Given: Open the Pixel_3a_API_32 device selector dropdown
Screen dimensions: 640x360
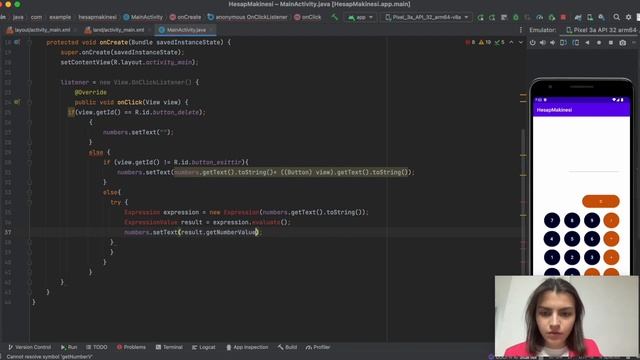Looking at the screenshot, I should 427,17.
